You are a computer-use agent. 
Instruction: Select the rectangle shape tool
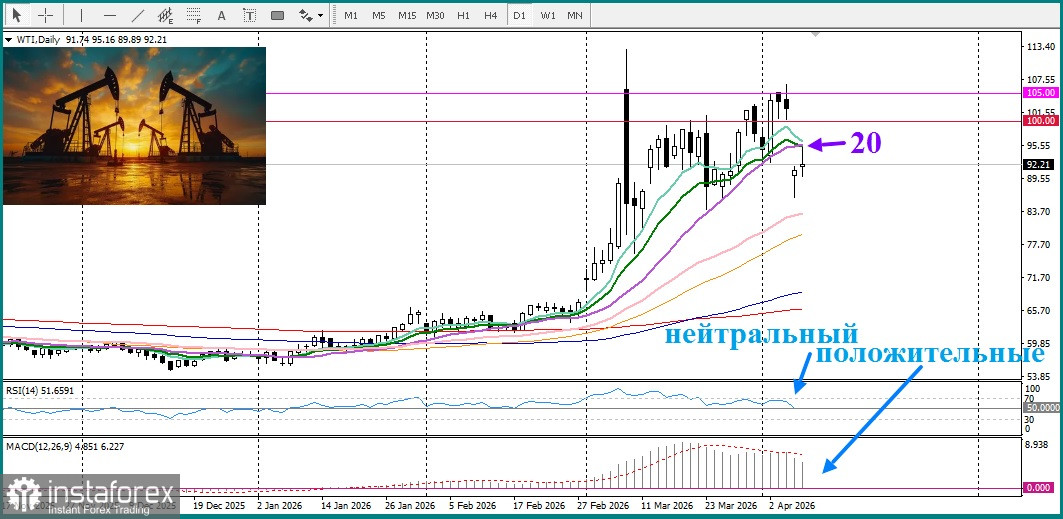pos(277,15)
